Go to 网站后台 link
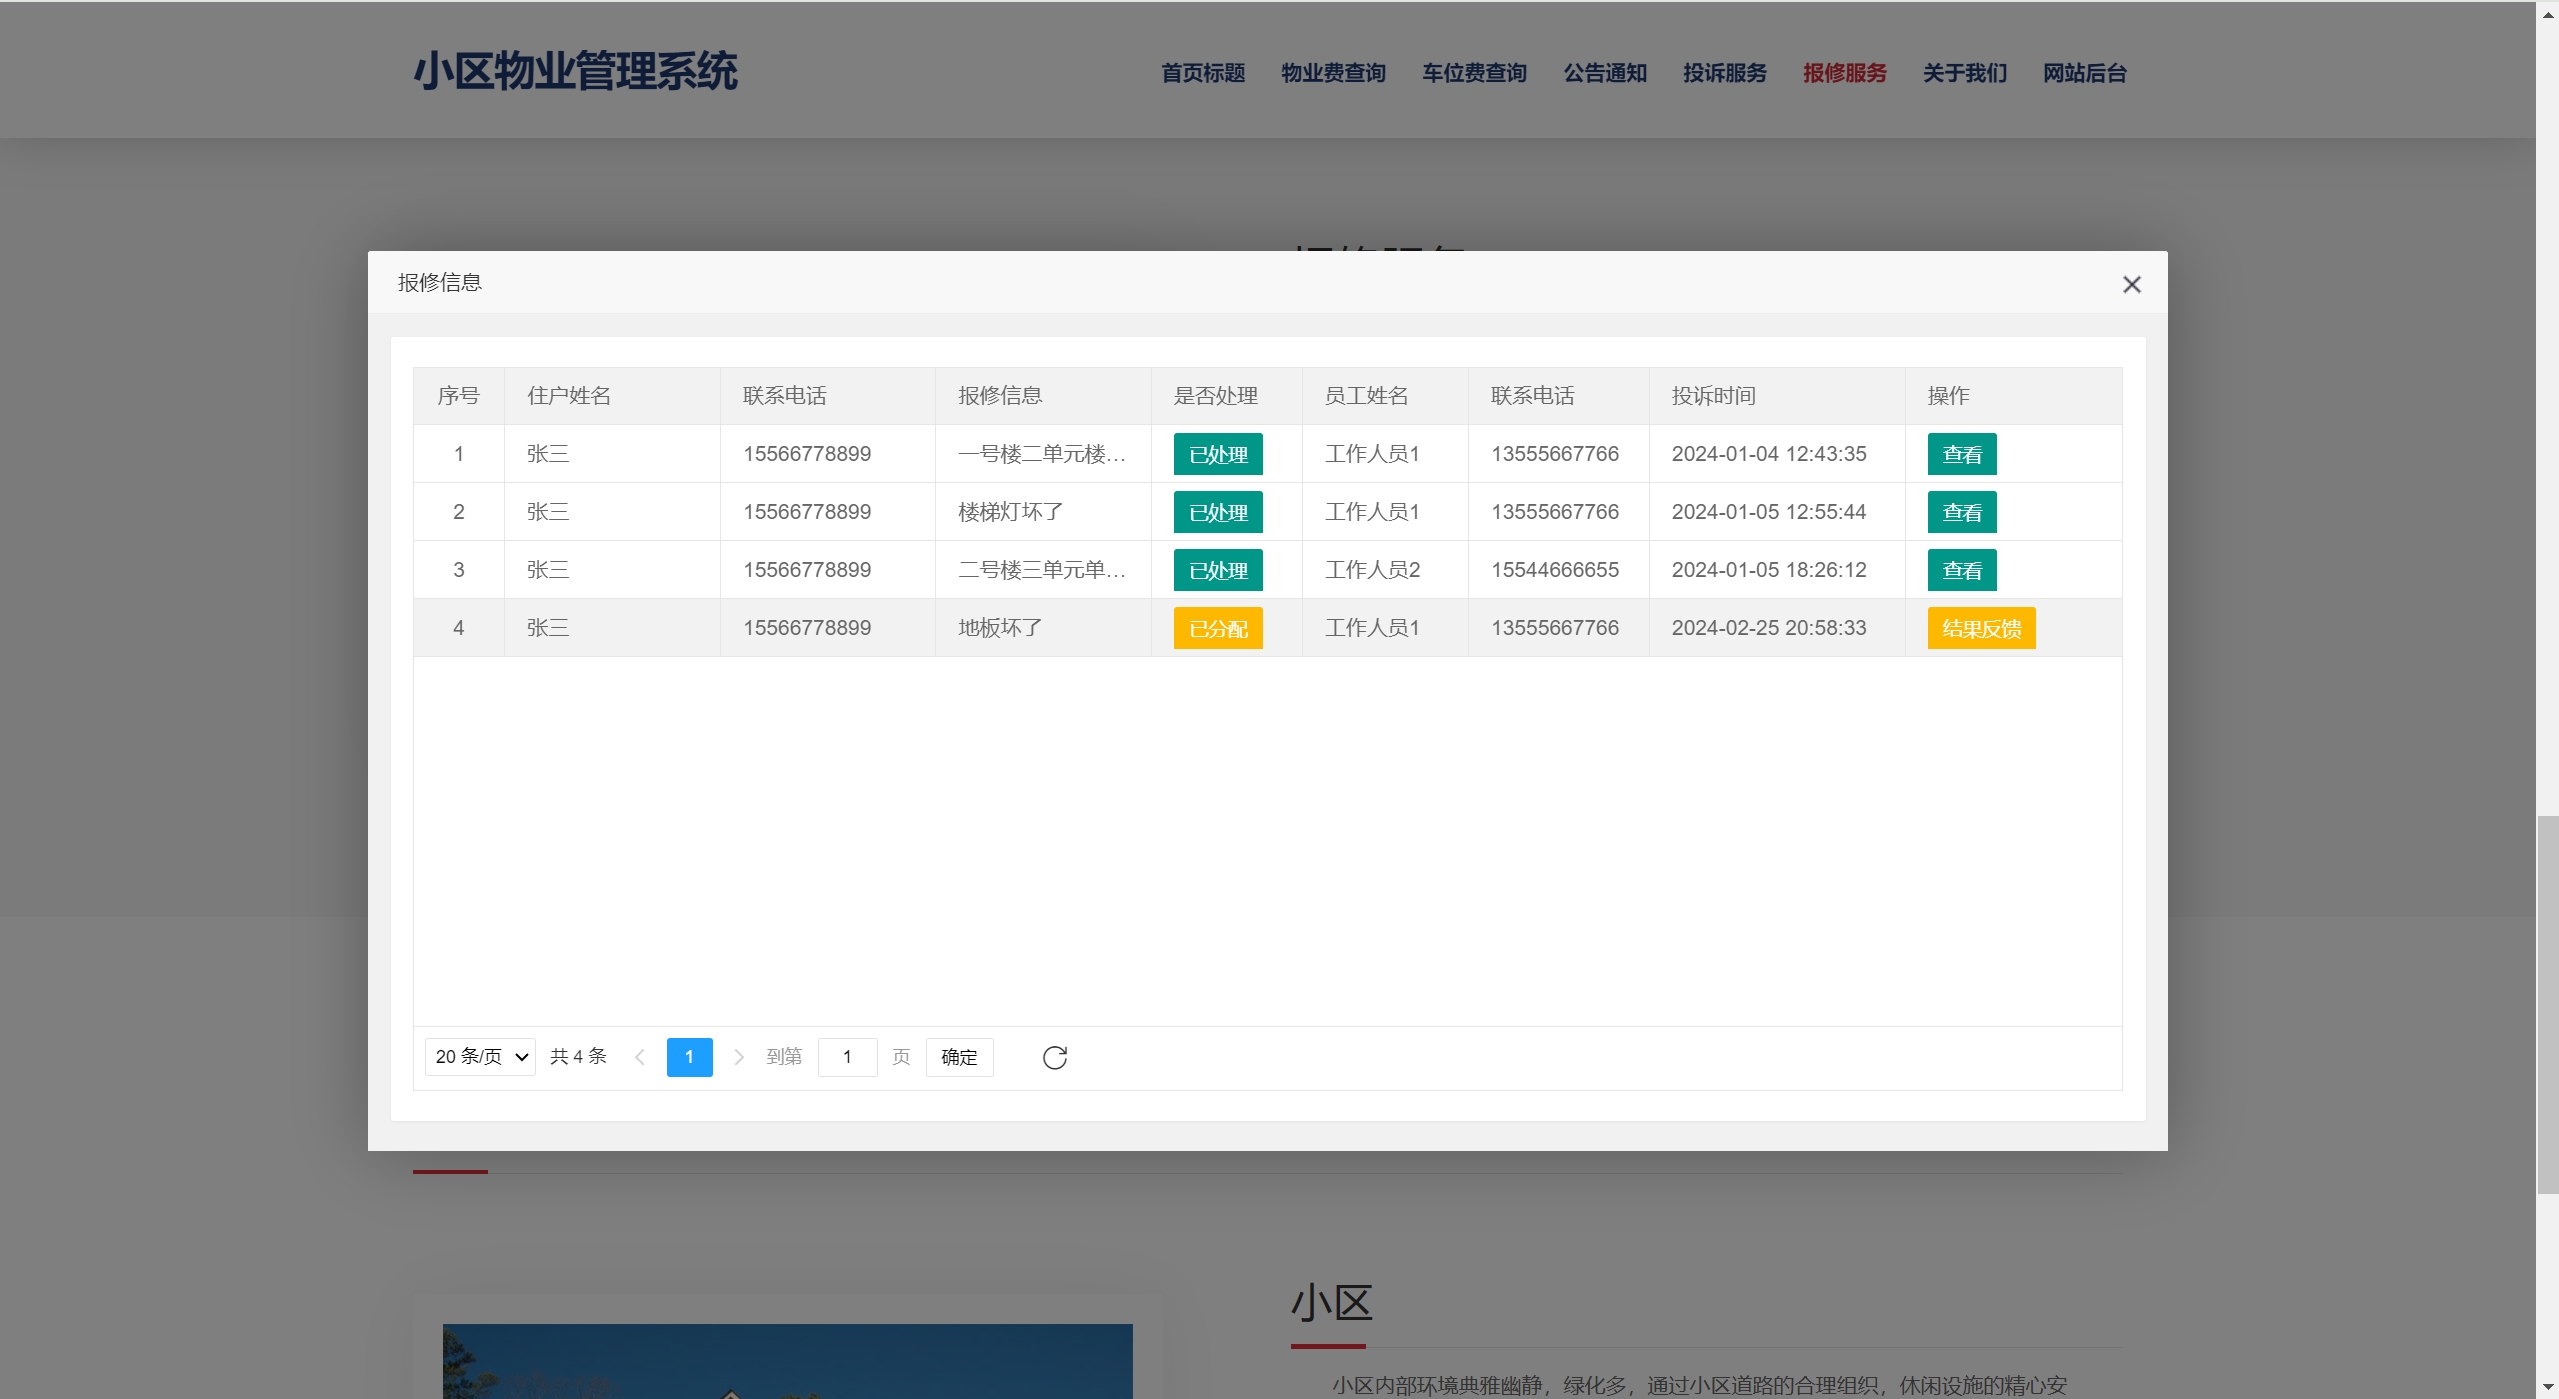Image resolution: width=2559 pixels, height=1399 pixels. coord(2084,73)
